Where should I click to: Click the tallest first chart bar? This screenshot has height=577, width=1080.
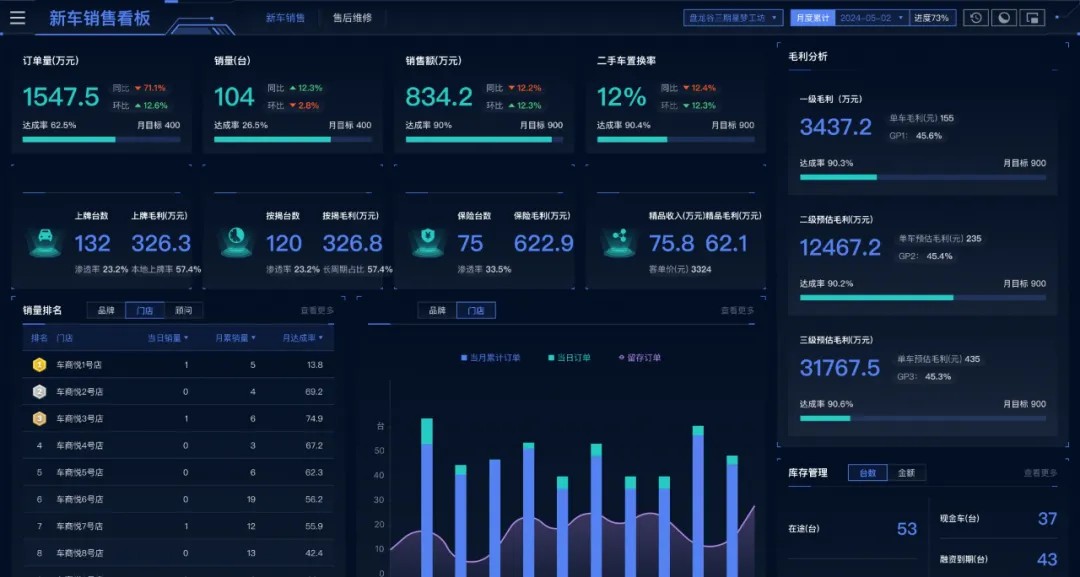(x=427, y=497)
